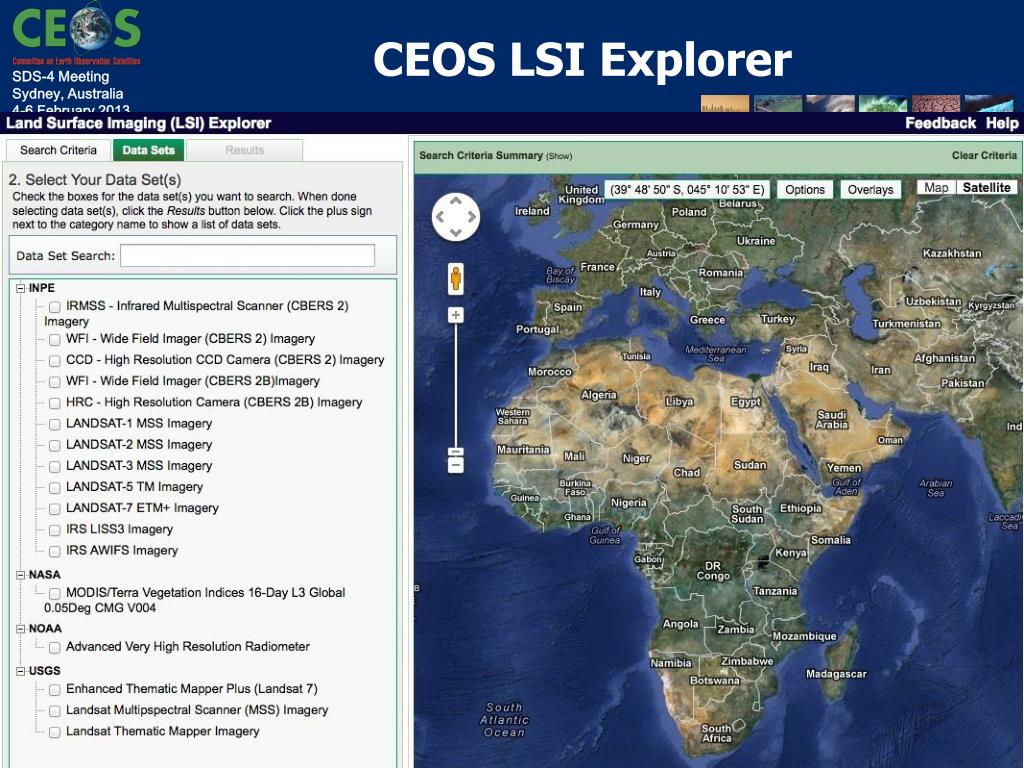Collapse the NASA category
Image resolution: width=1024 pixels, height=768 pixels.
tap(20, 575)
